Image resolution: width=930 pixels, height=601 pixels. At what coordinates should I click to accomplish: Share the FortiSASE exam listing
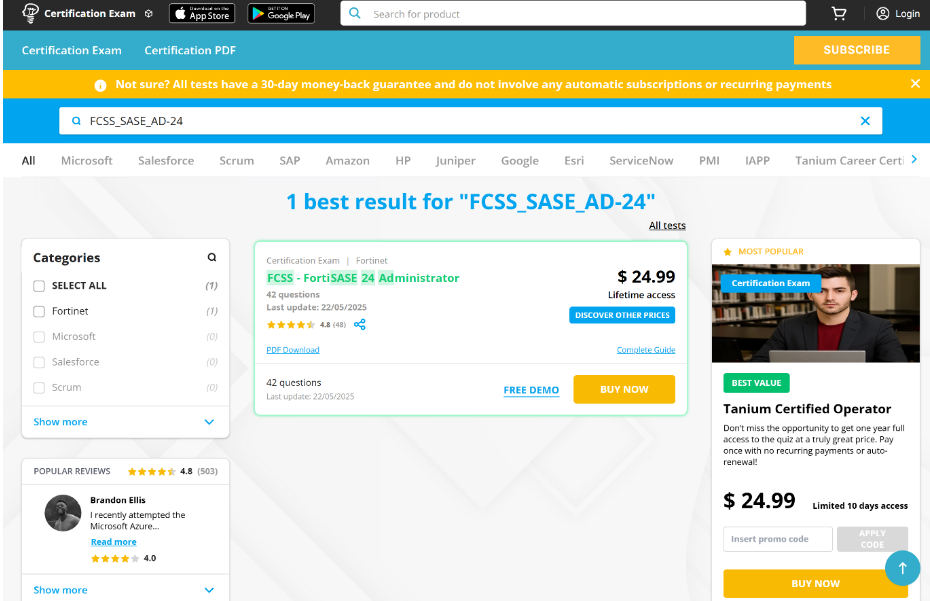359,325
